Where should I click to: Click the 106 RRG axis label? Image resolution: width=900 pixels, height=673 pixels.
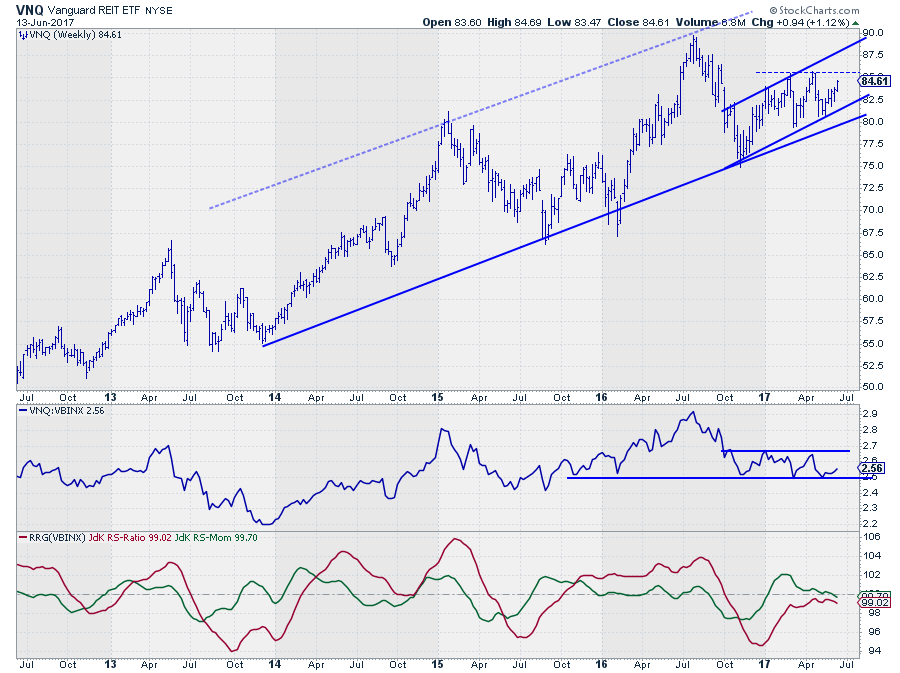tap(872, 537)
